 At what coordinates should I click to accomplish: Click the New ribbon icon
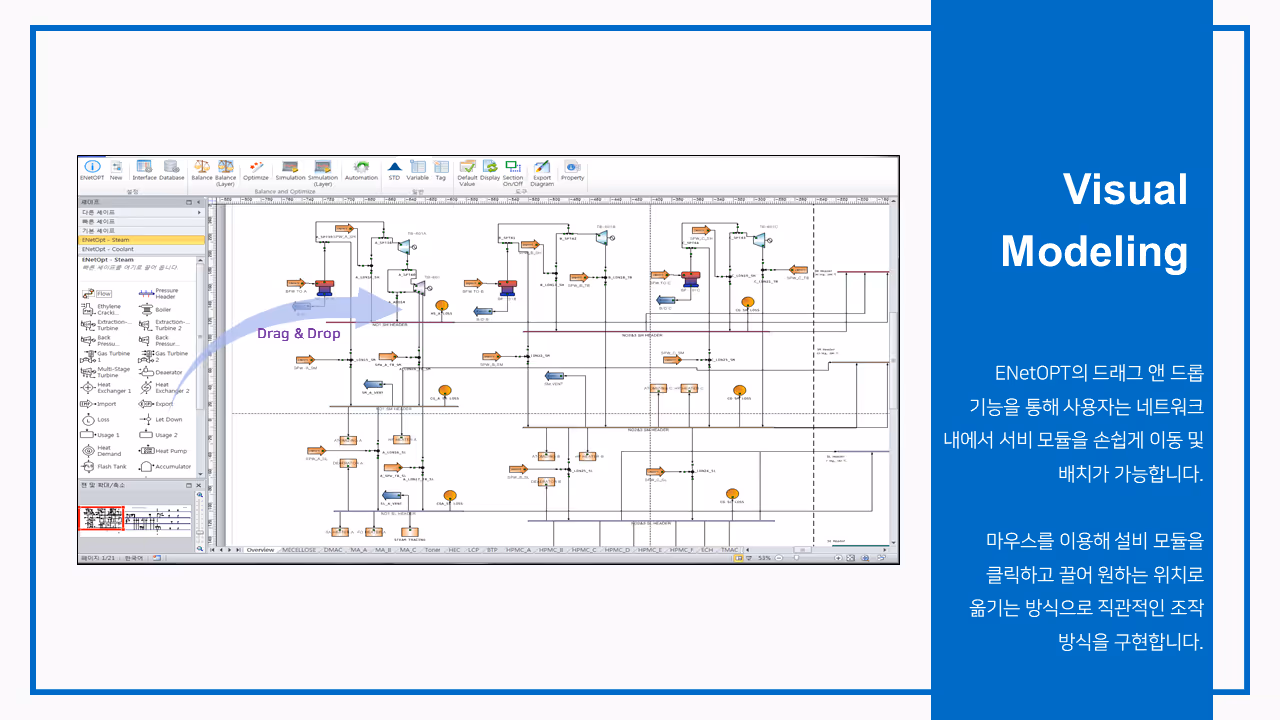coord(116,170)
